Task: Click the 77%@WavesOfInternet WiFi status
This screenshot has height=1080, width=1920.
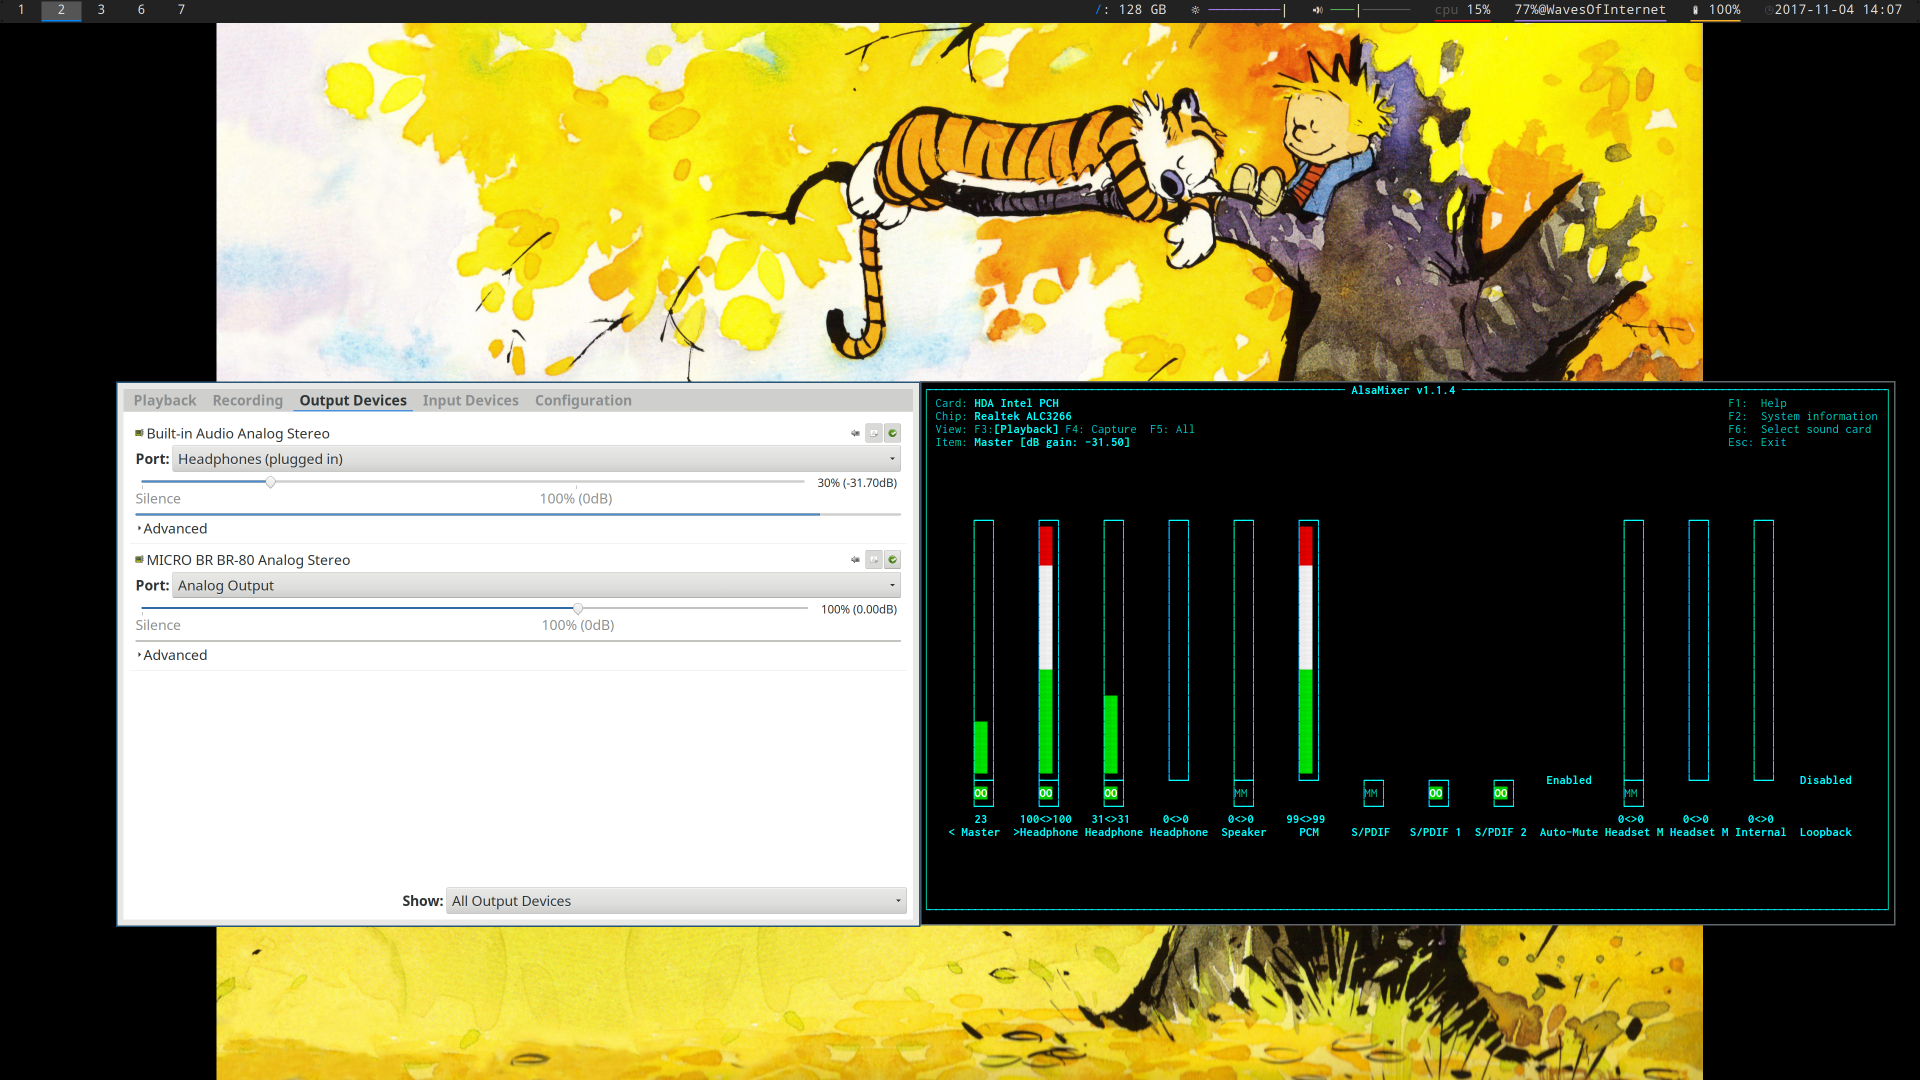Action: [x=1590, y=10]
